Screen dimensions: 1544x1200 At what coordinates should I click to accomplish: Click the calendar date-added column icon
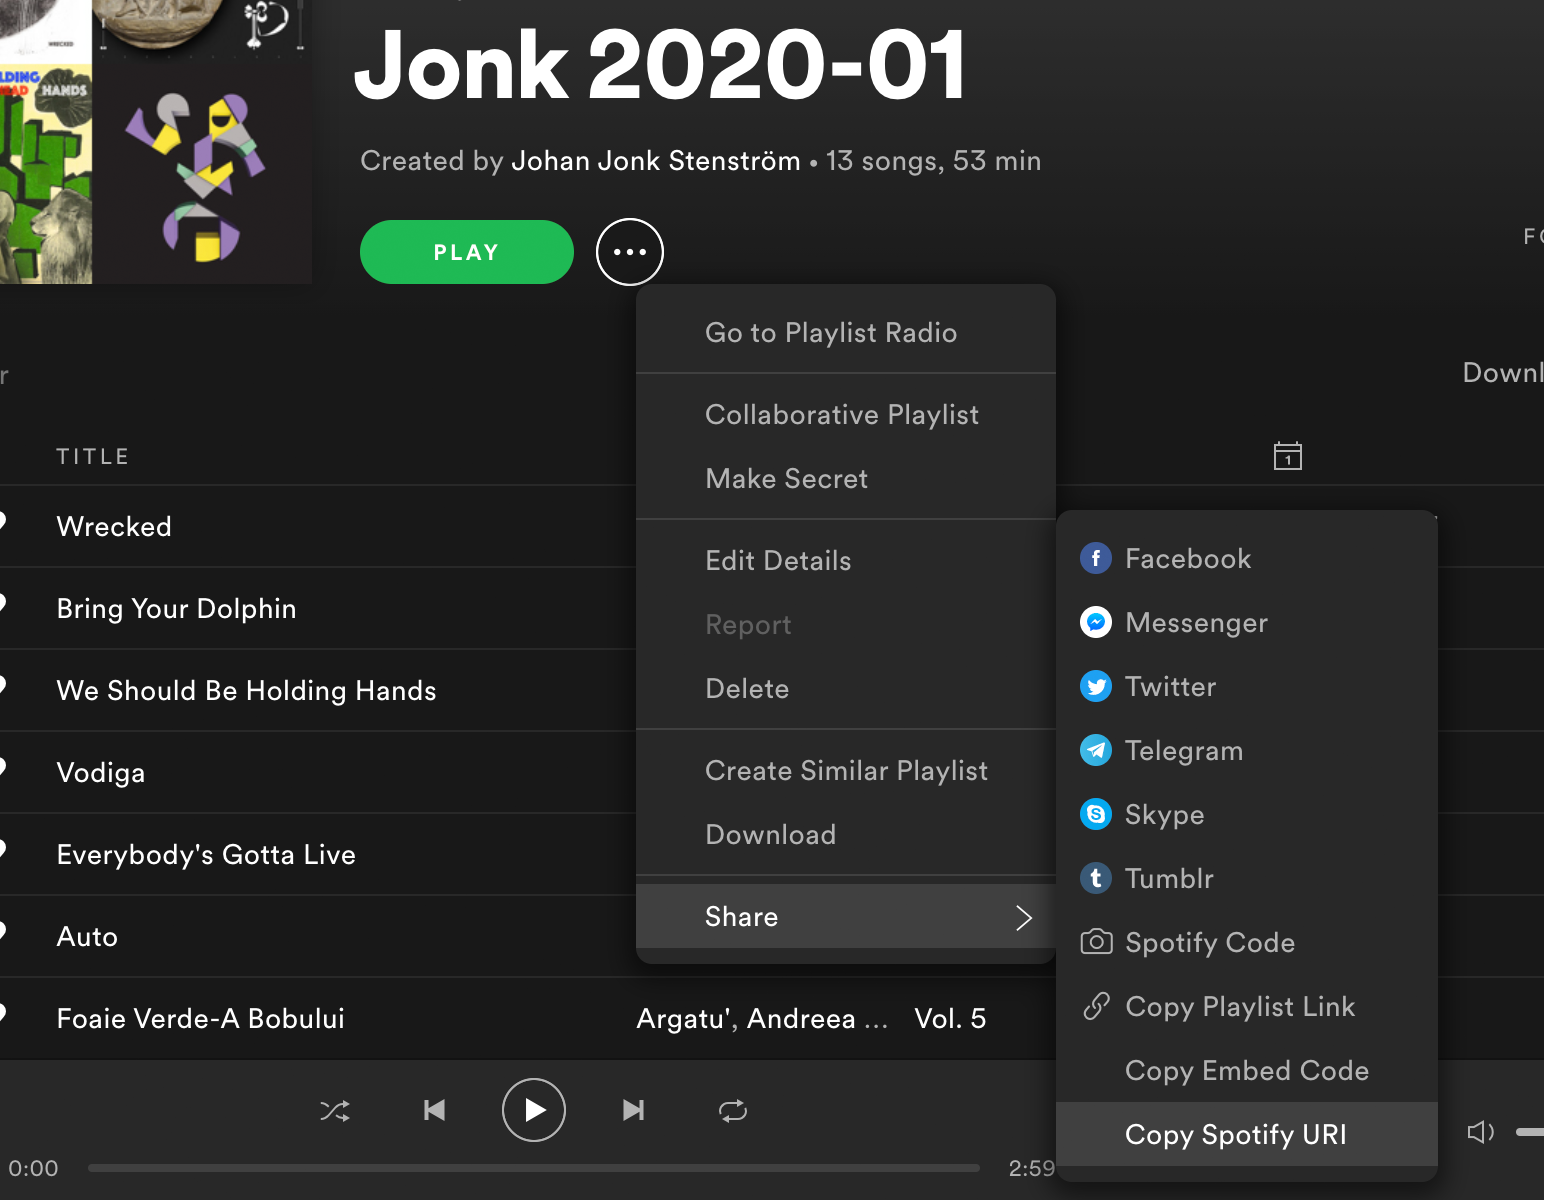1288,456
